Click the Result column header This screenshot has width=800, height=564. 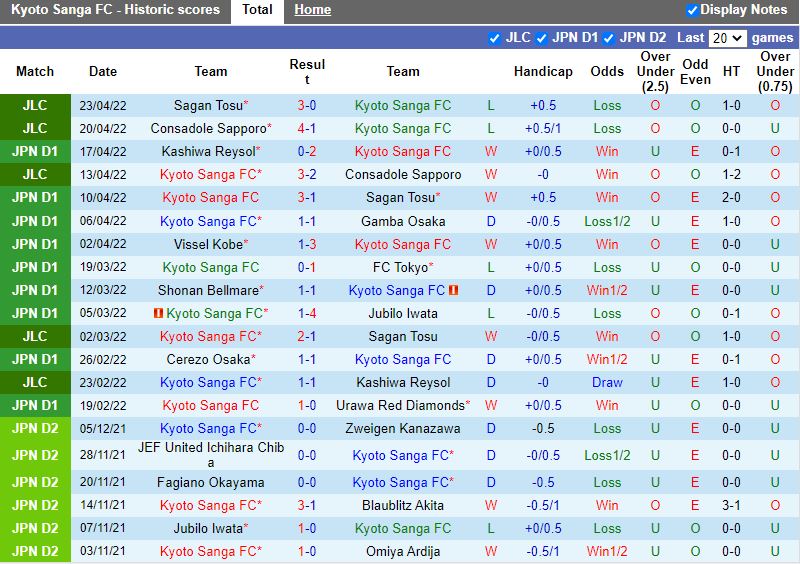(307, 71)
